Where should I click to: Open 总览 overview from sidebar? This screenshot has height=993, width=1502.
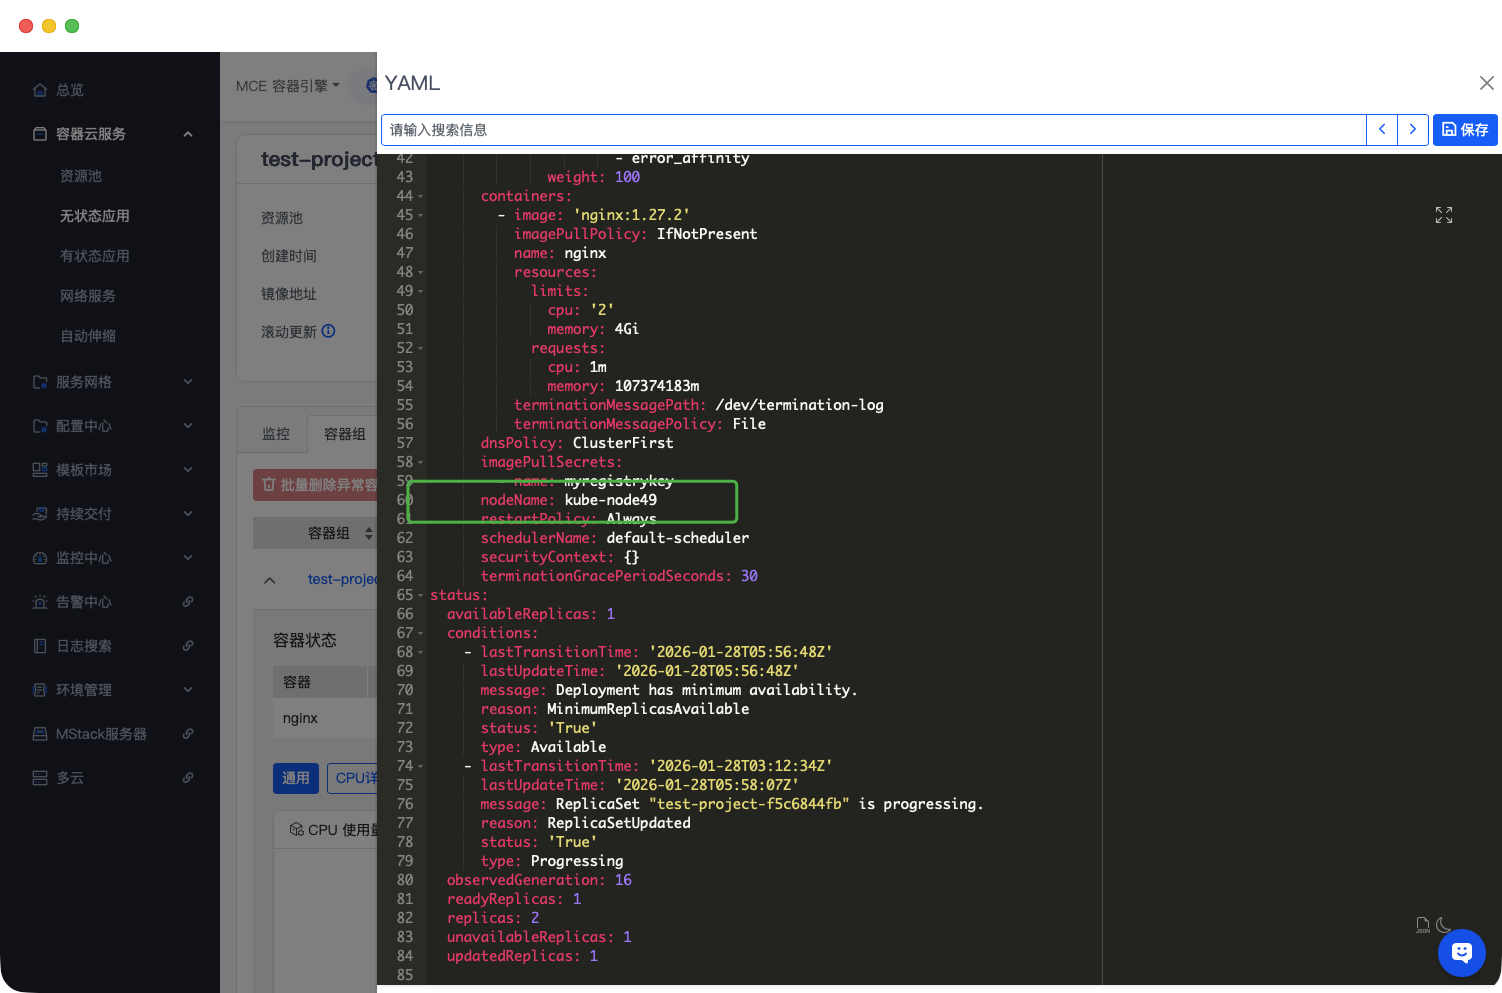(69, 90)
